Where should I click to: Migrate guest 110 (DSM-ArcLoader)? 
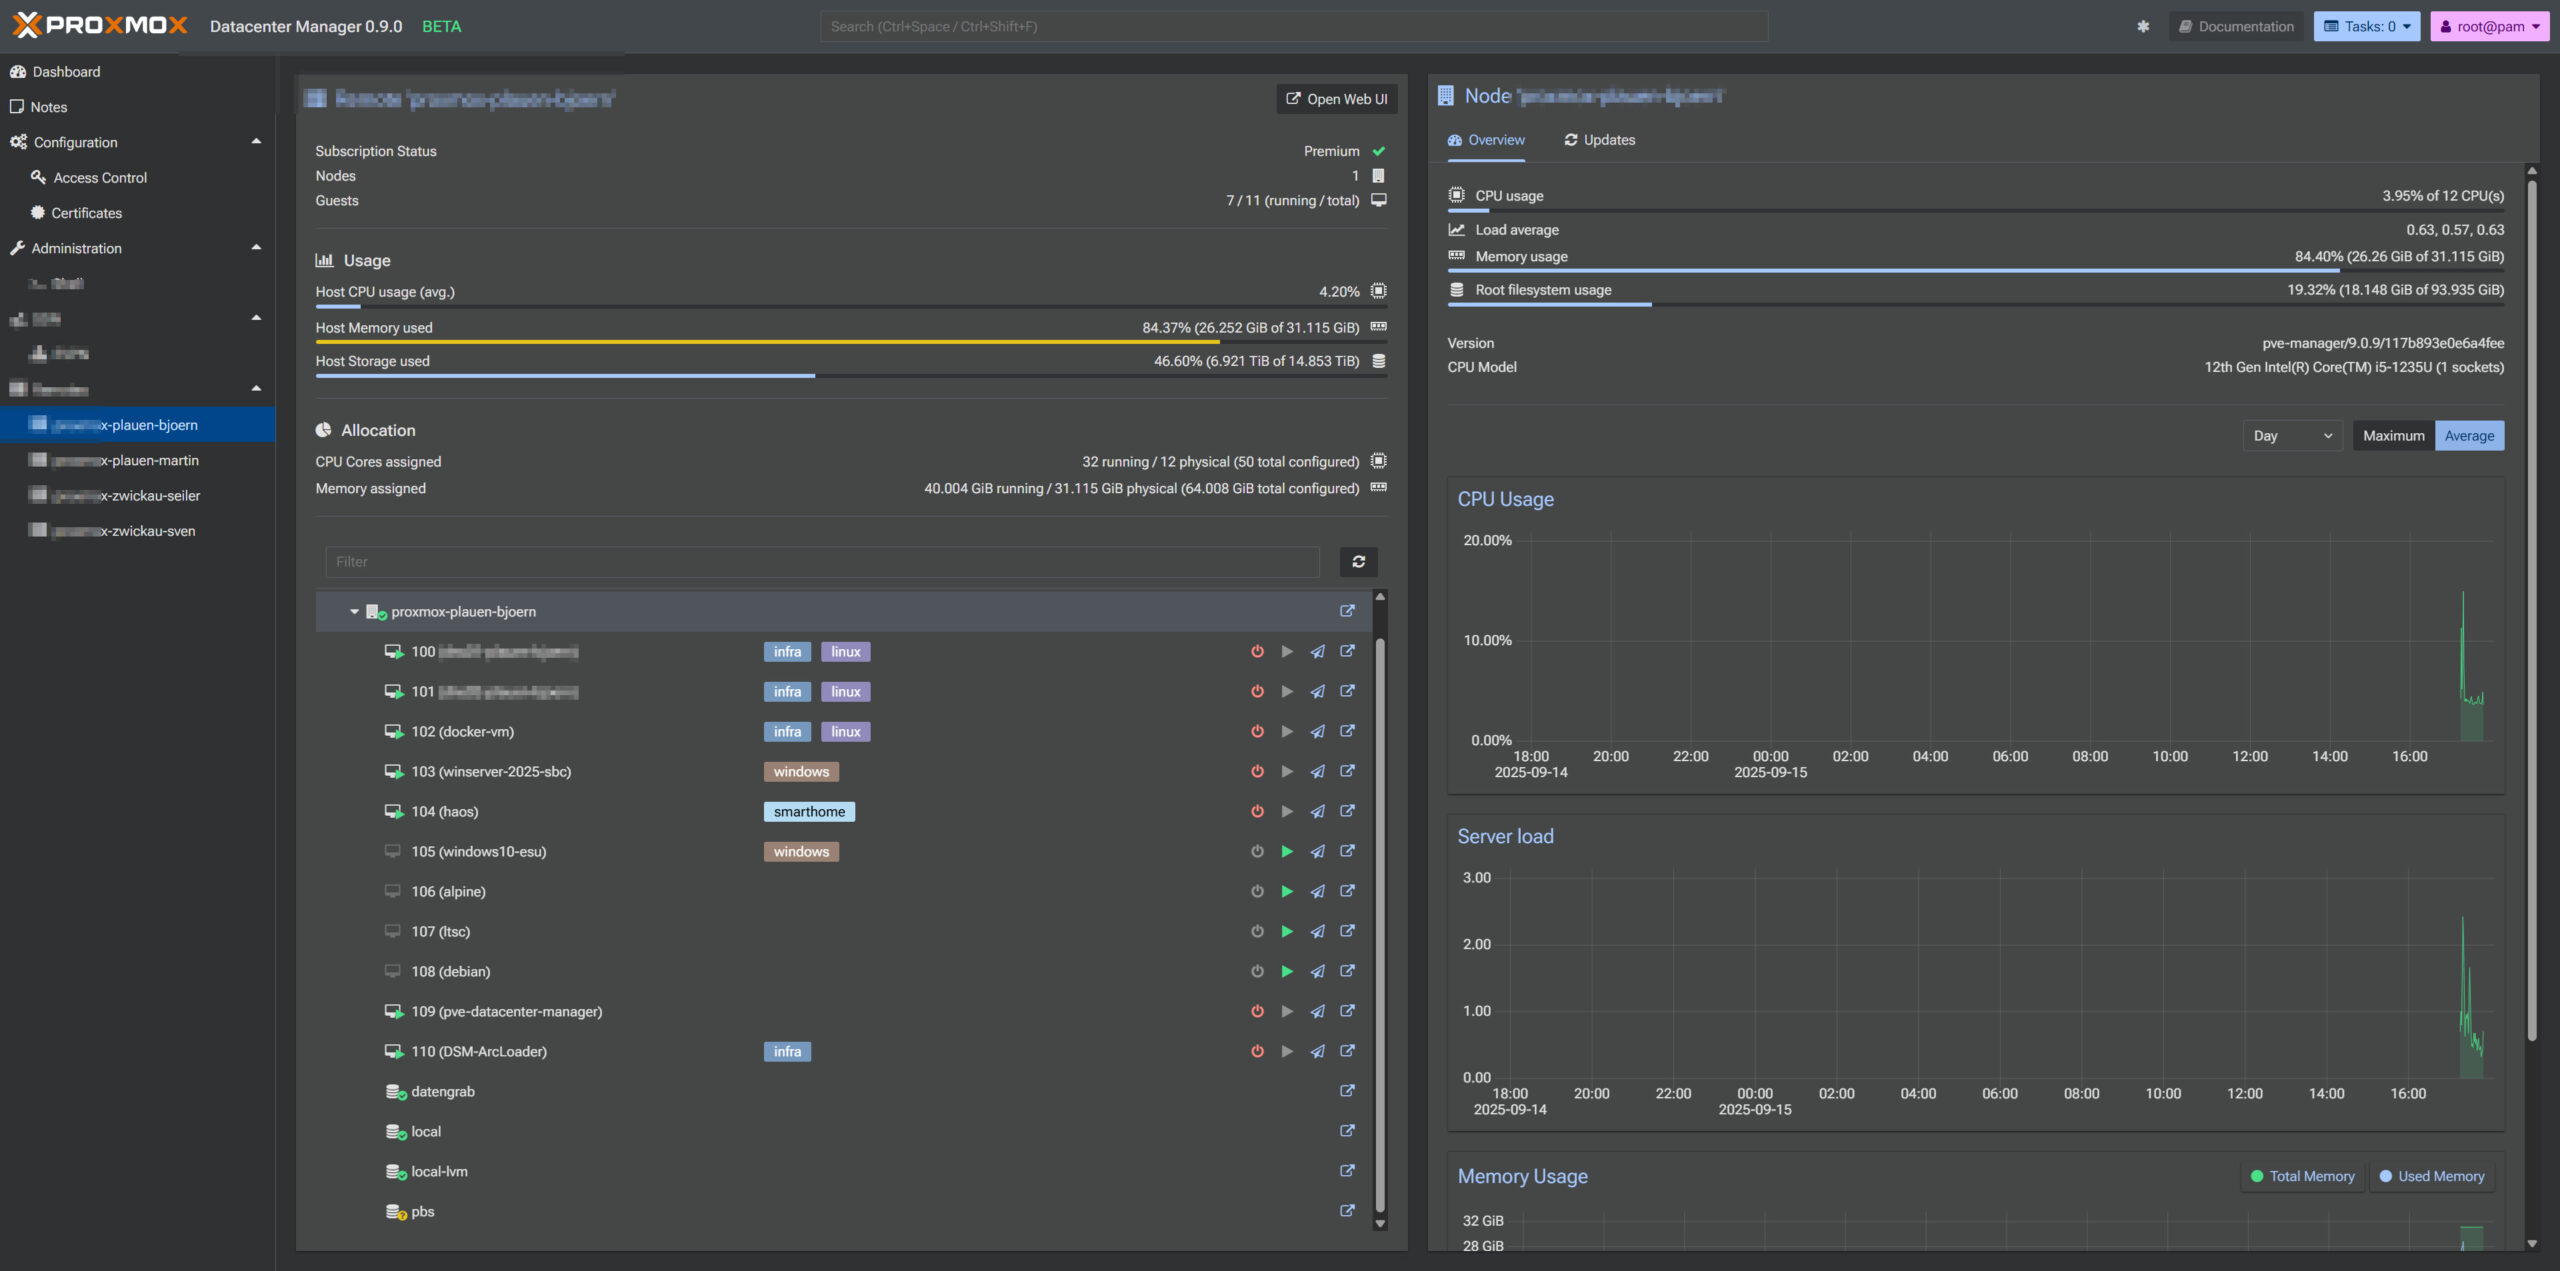point(1317,1051)
